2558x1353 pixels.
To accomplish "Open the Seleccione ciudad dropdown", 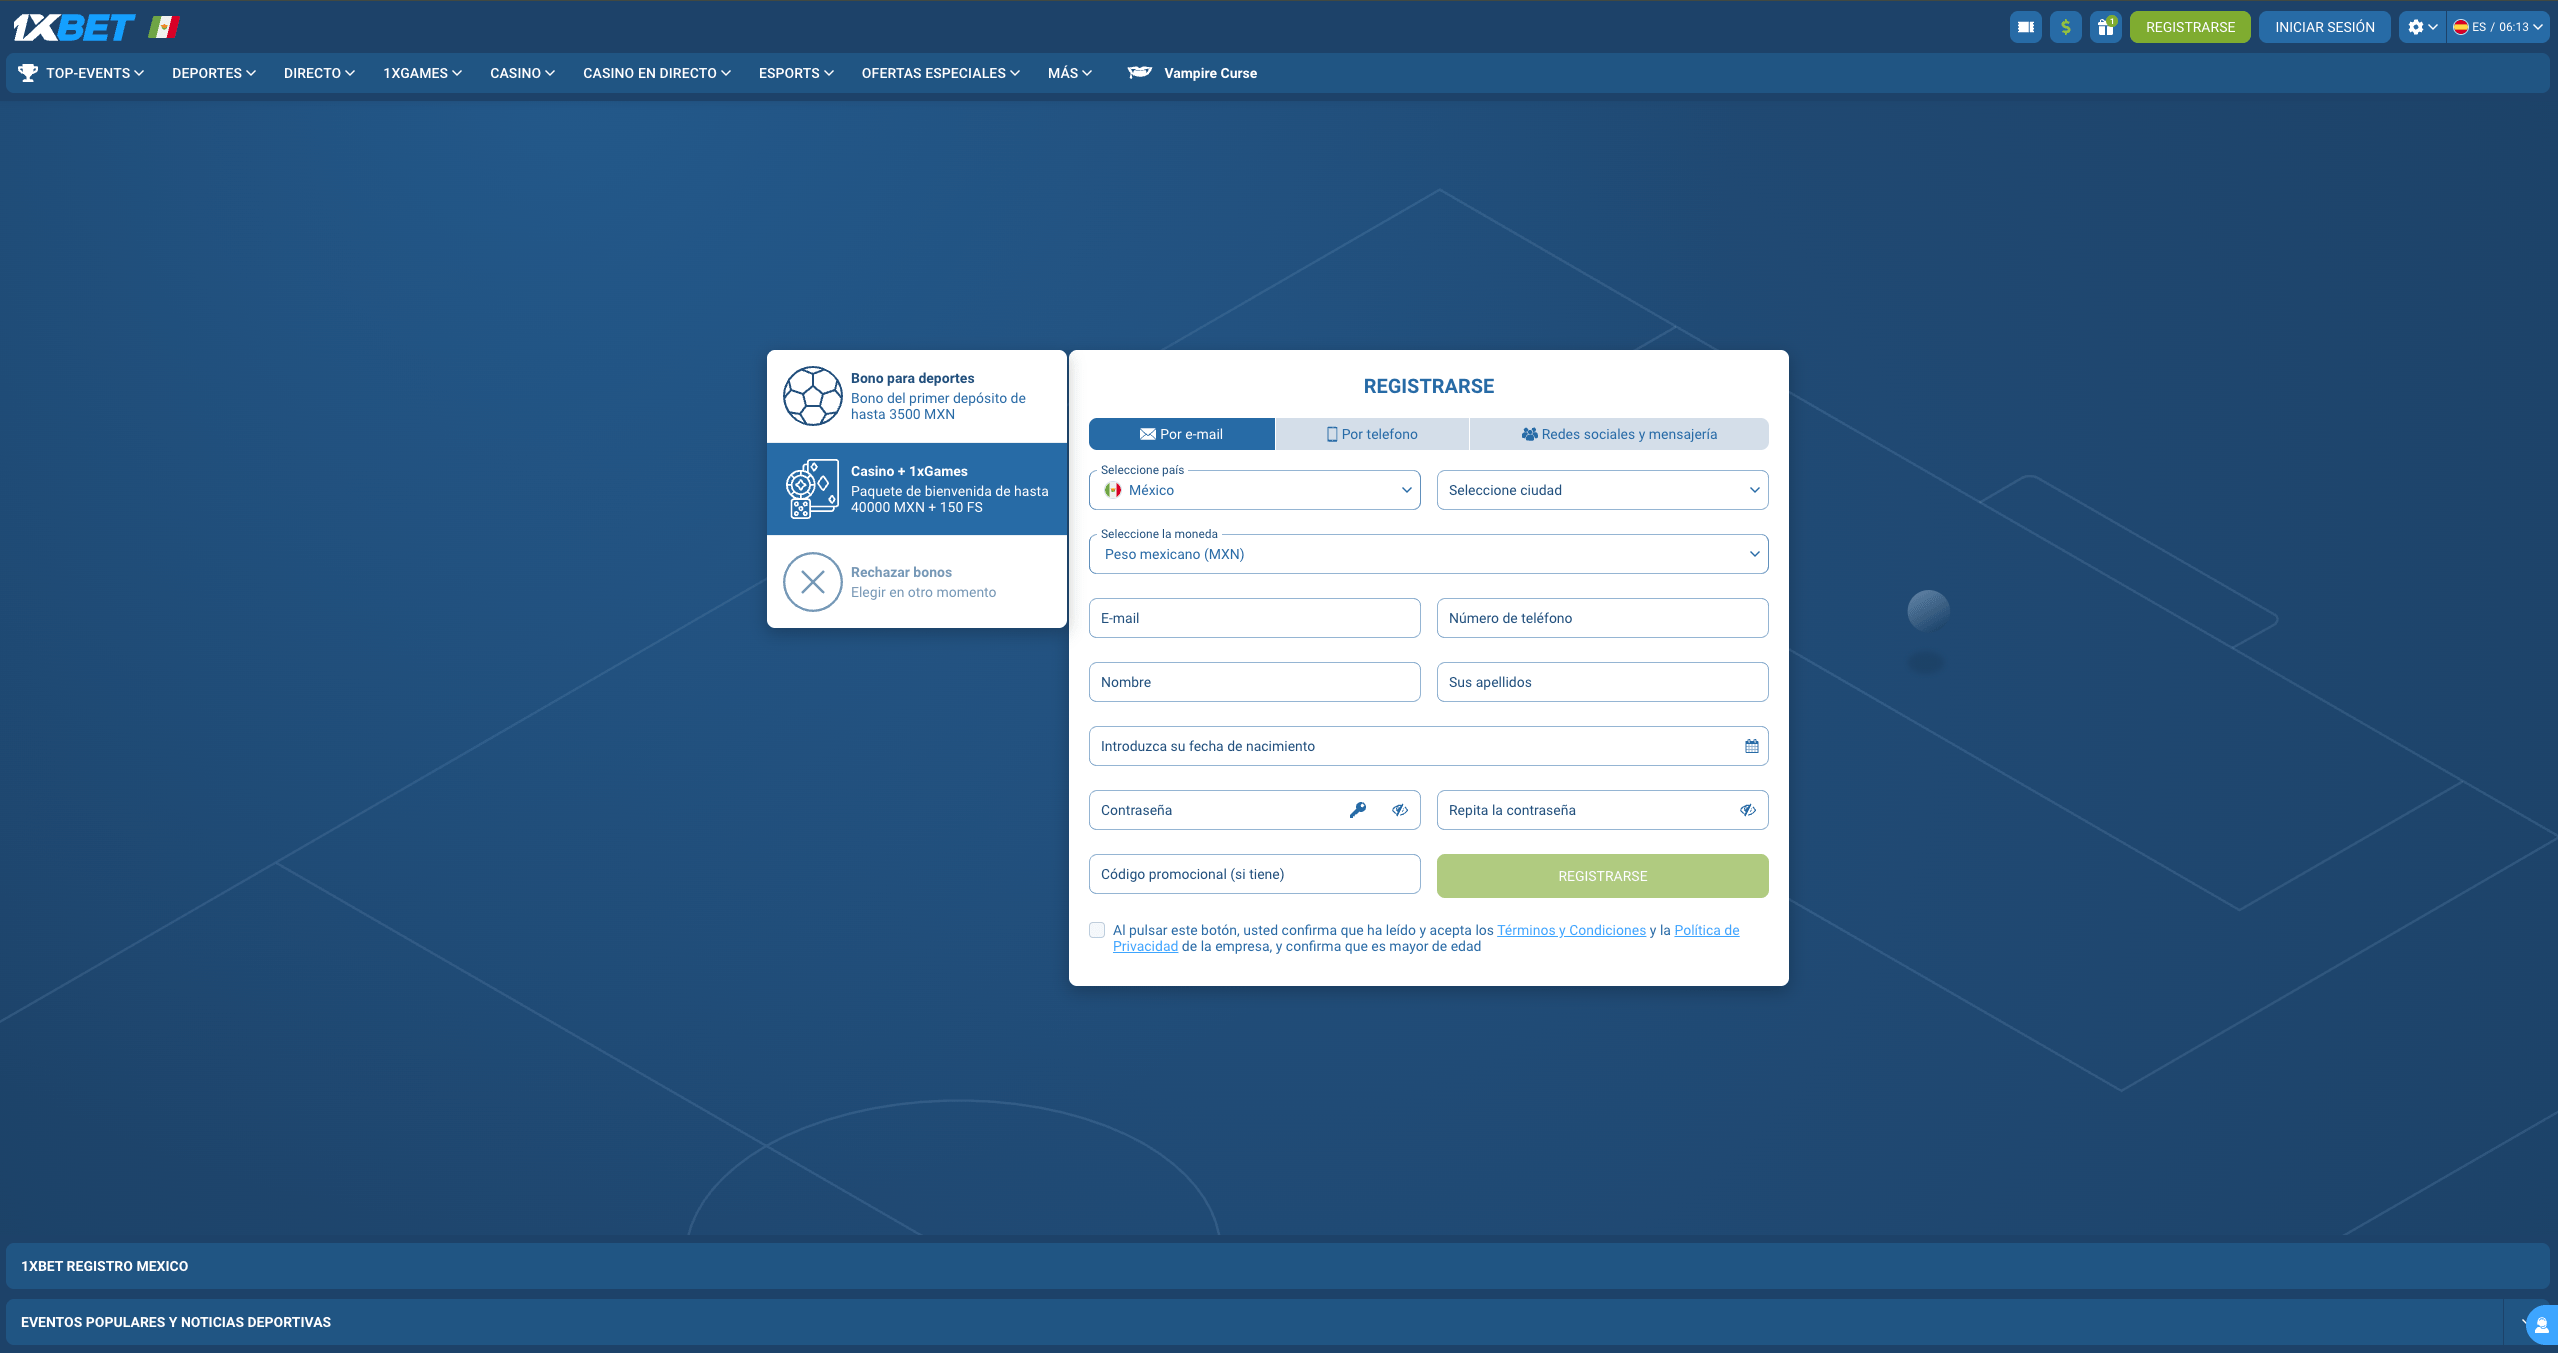I will pyautogui.click(x=1602, y=490).
